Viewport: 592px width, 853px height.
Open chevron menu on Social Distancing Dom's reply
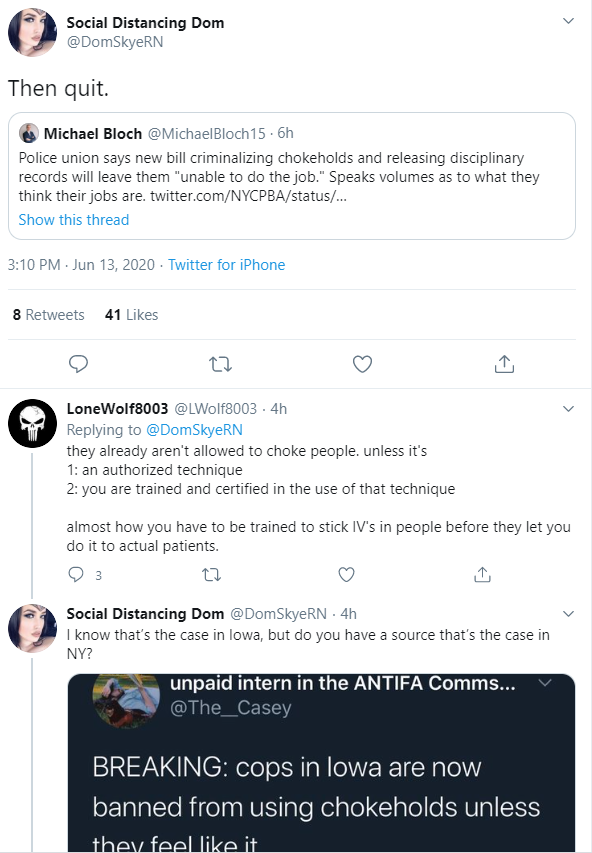point(569,614)
